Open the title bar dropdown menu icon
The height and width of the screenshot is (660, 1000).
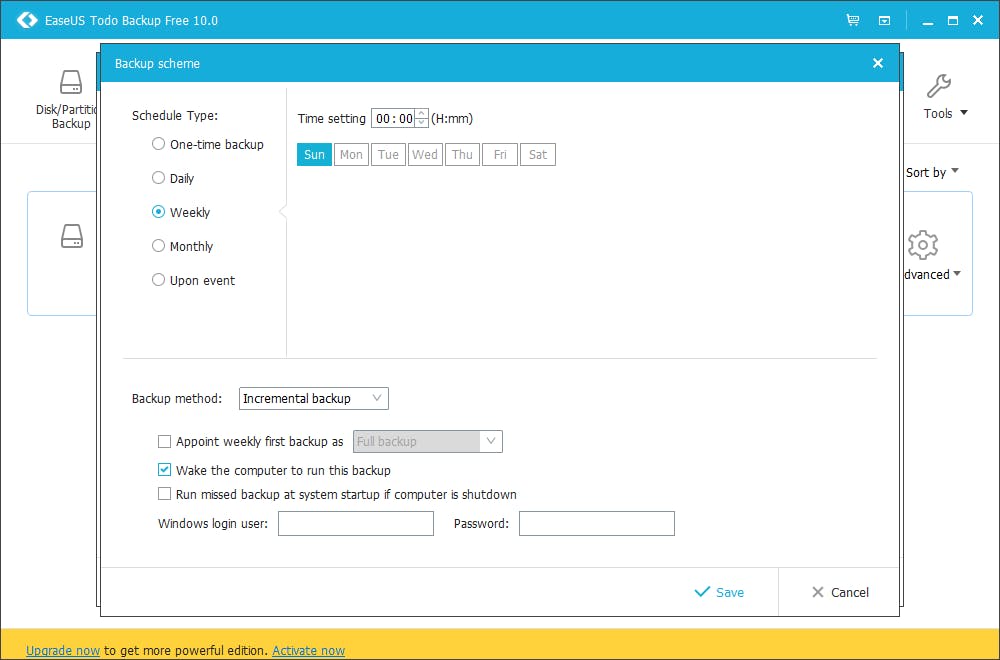point(885,21)
